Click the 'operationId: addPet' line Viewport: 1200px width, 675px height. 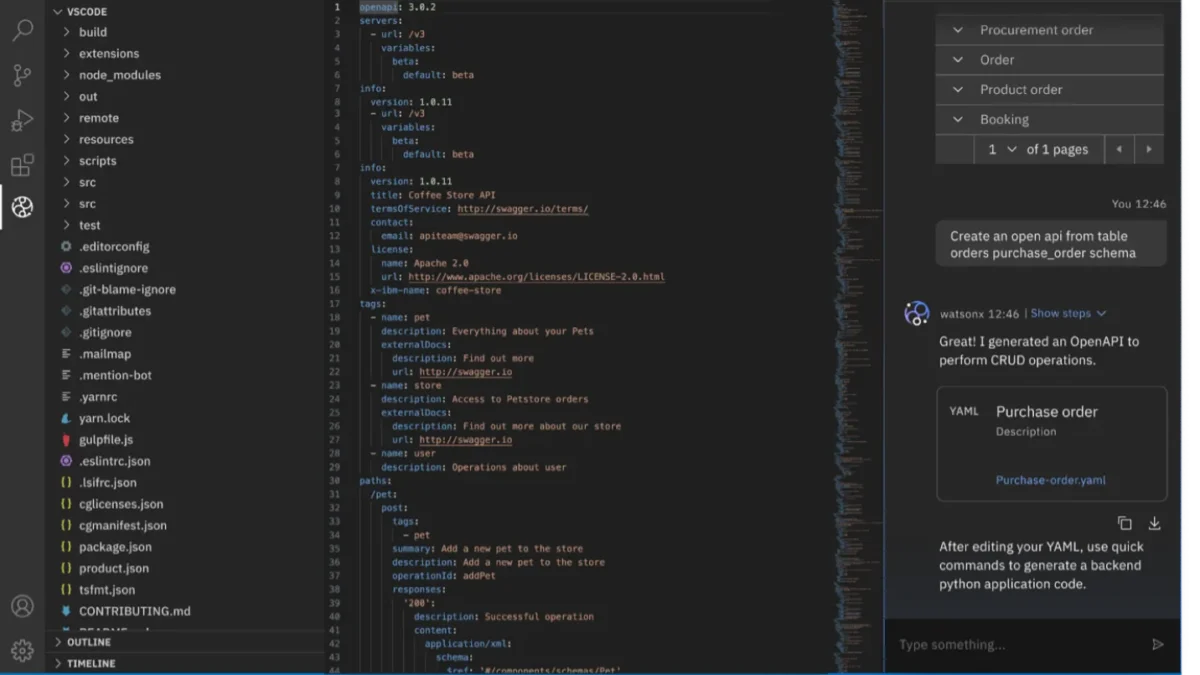point(444,576)
